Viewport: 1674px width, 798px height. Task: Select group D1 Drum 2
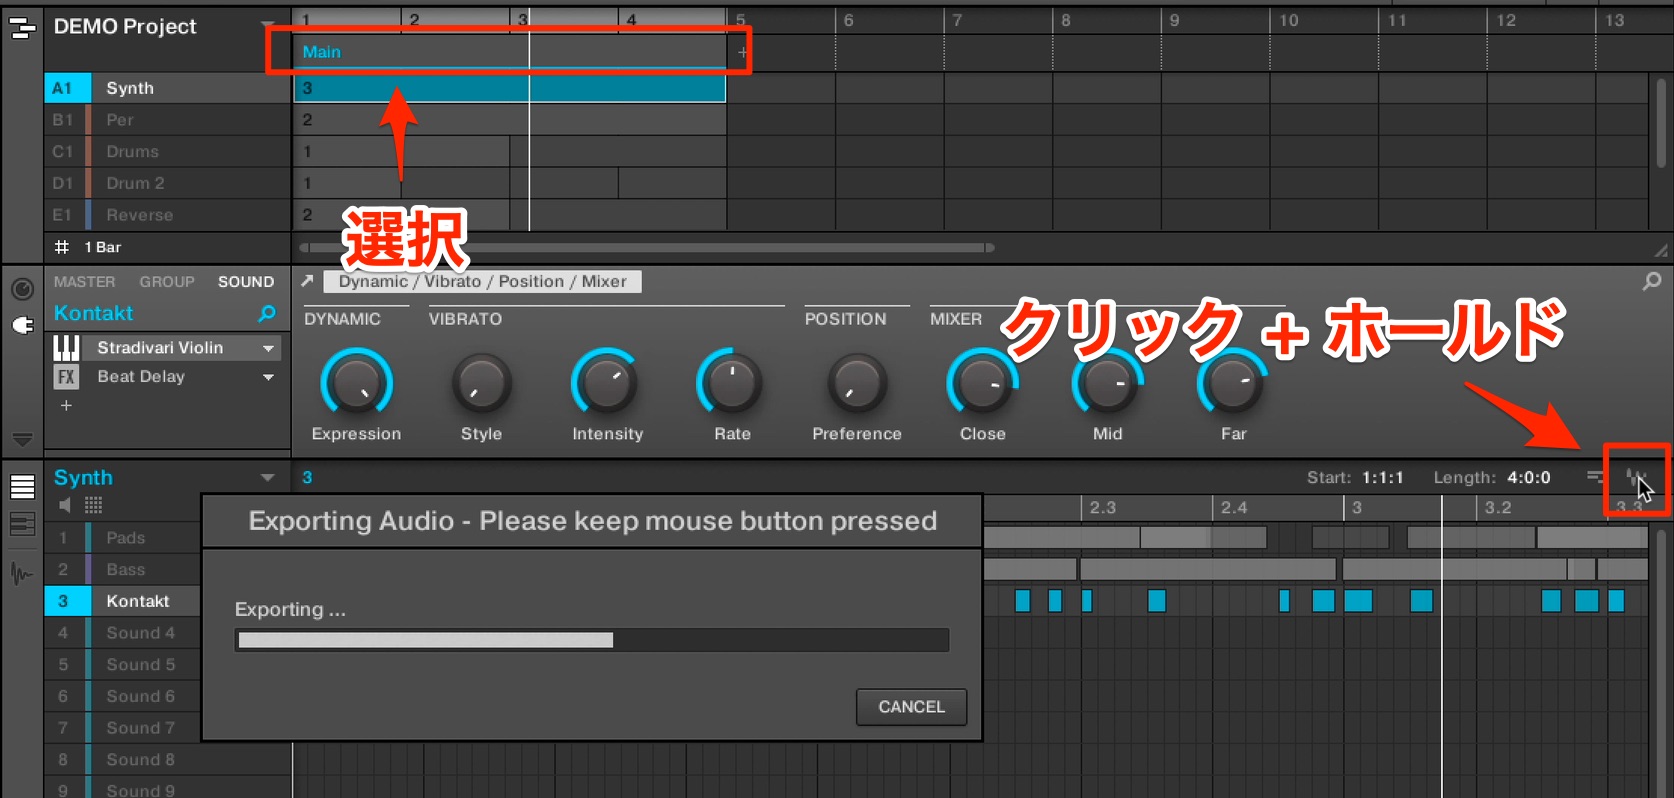[x=167, y=183]
